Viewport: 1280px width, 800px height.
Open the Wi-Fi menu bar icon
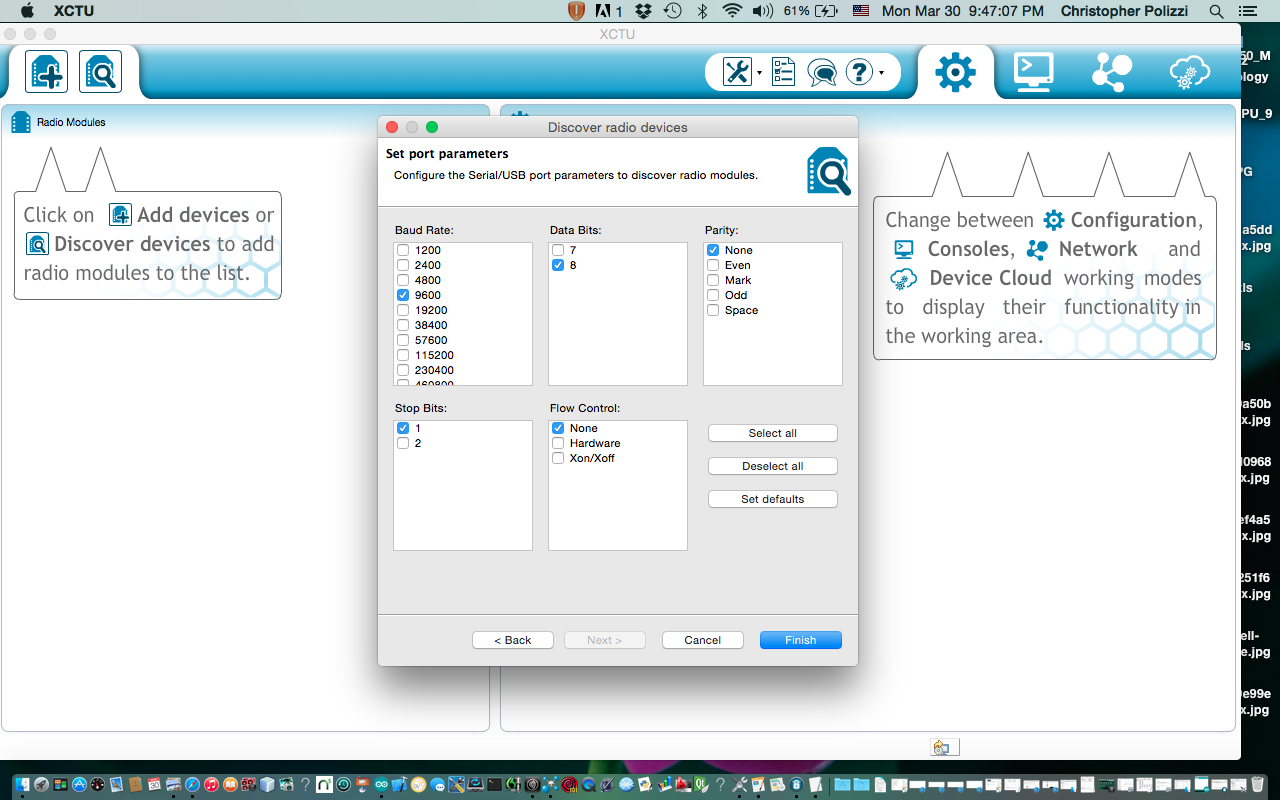pyautogui.click(x=733, y=11)
